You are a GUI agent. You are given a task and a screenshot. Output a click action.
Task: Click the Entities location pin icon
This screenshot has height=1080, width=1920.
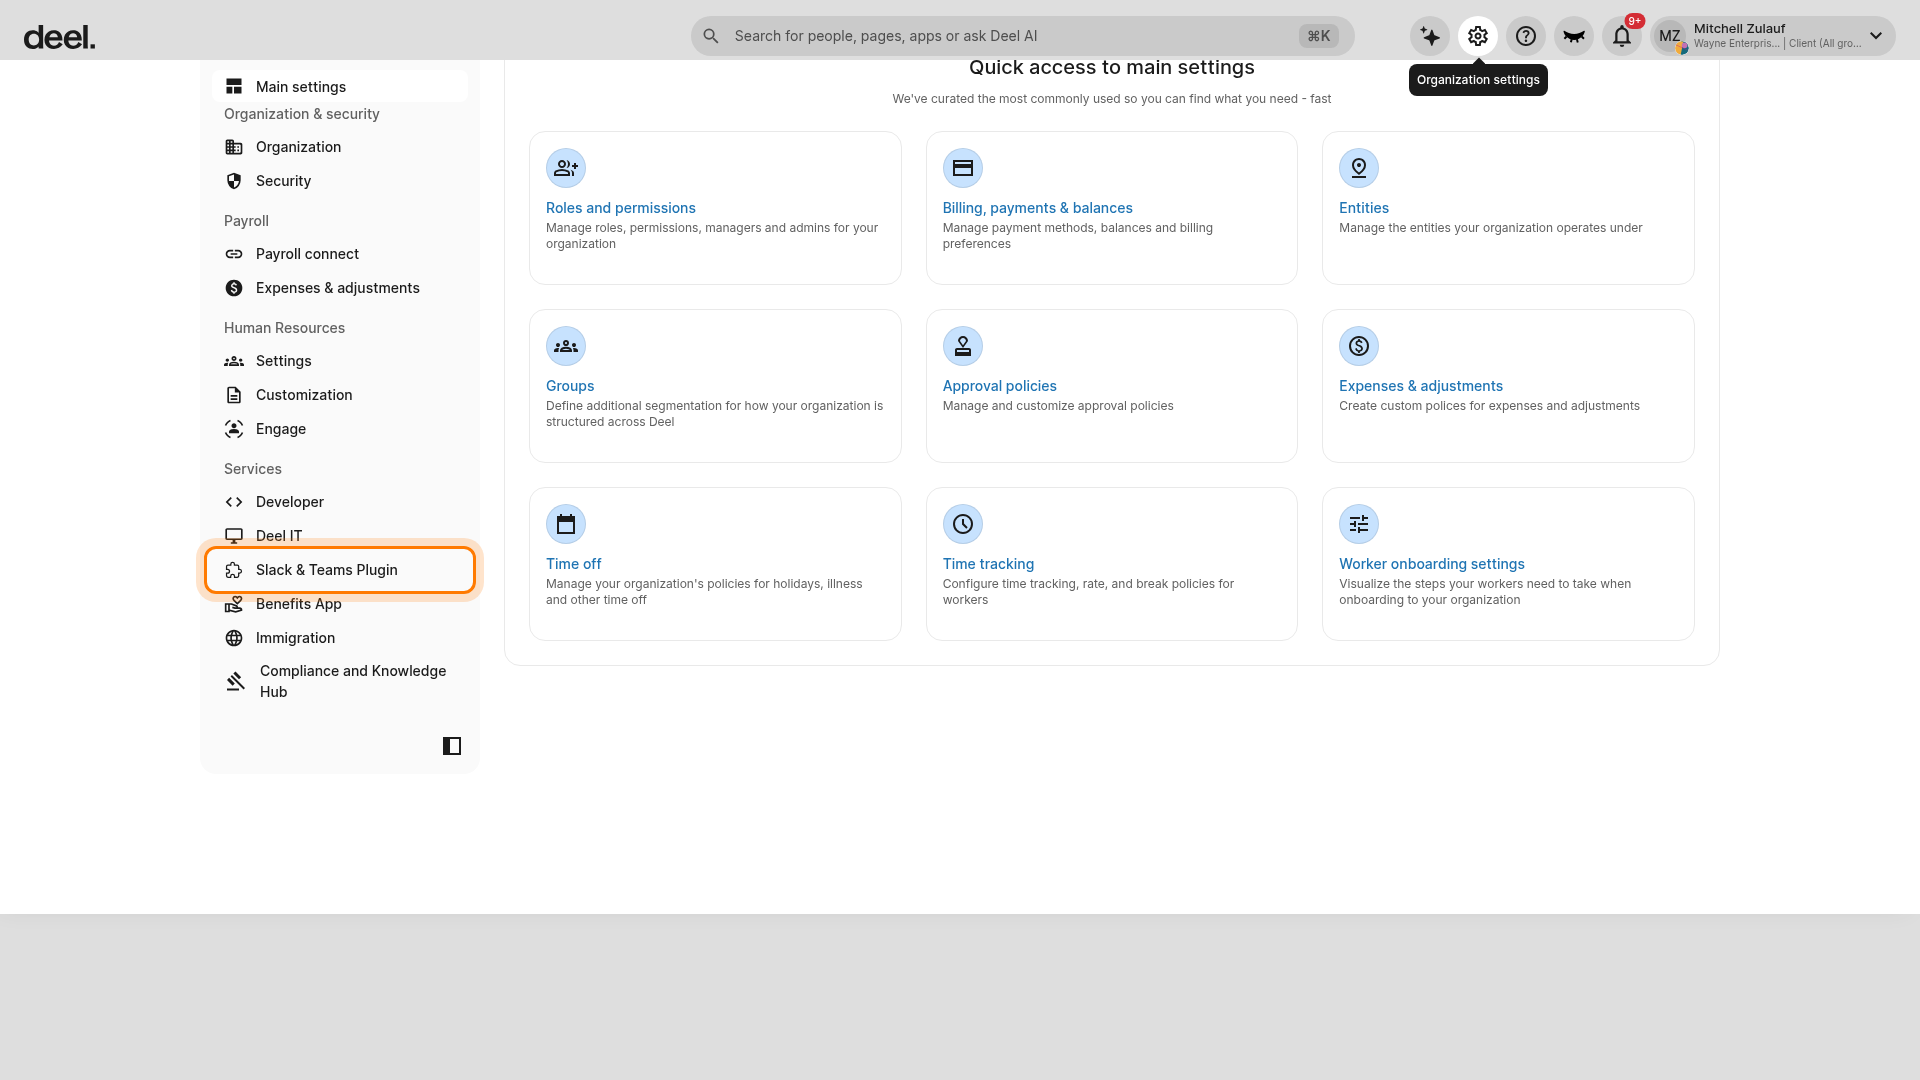tap(1359, 168)
